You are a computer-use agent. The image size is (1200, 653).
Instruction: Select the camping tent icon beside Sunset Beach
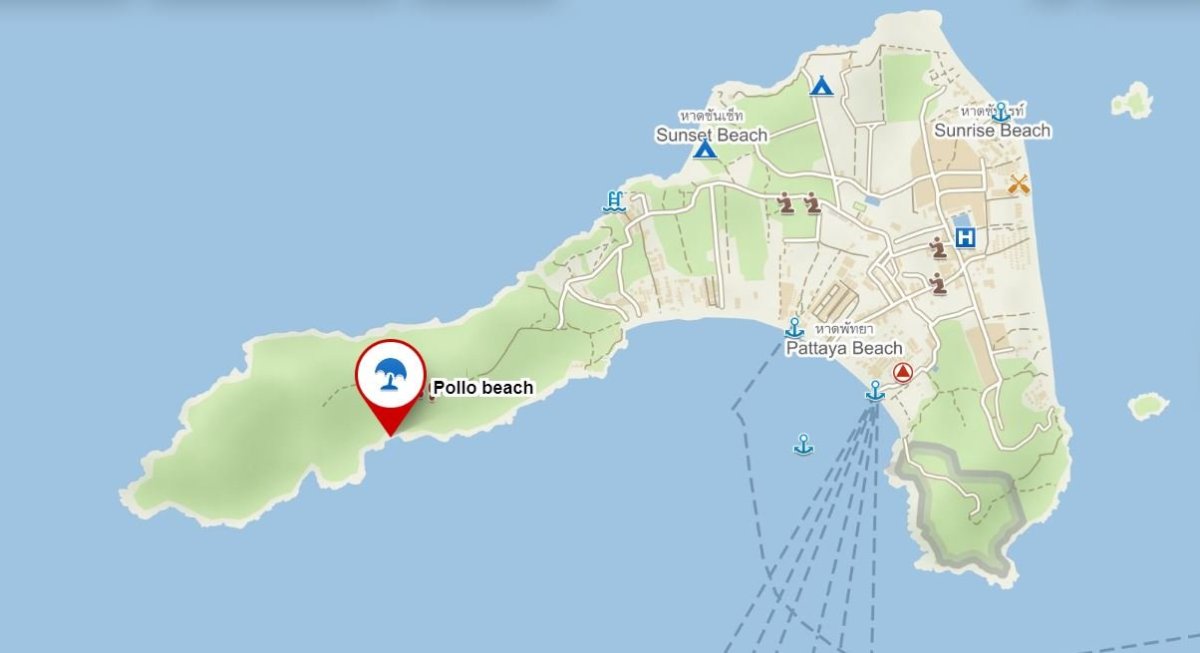(705, 150)
